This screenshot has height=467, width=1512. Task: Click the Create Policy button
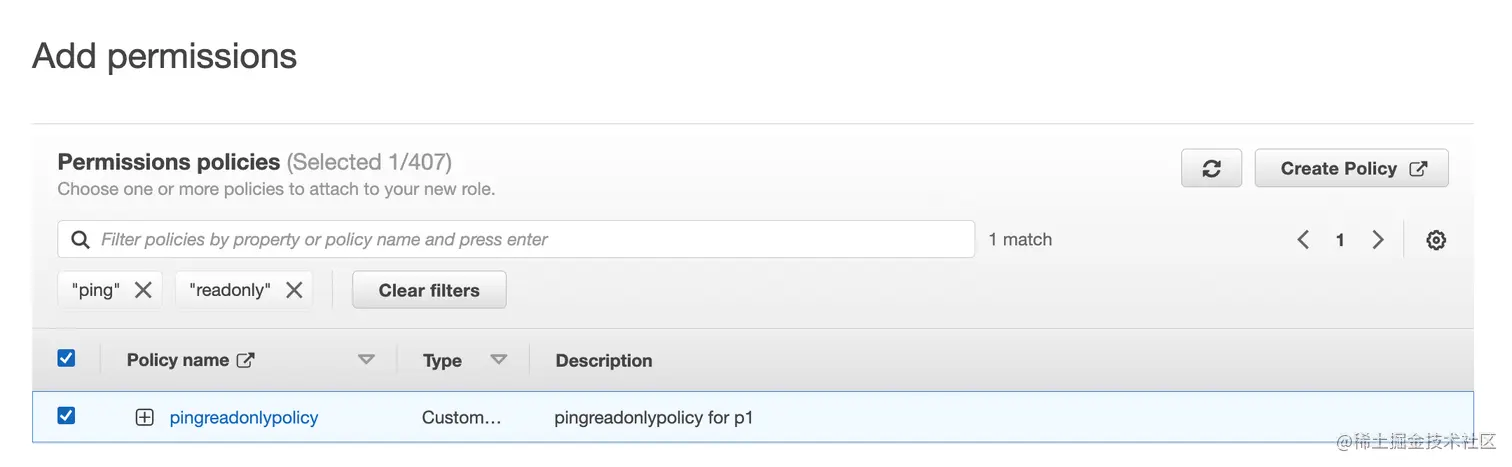click(x=1351, y=169)
